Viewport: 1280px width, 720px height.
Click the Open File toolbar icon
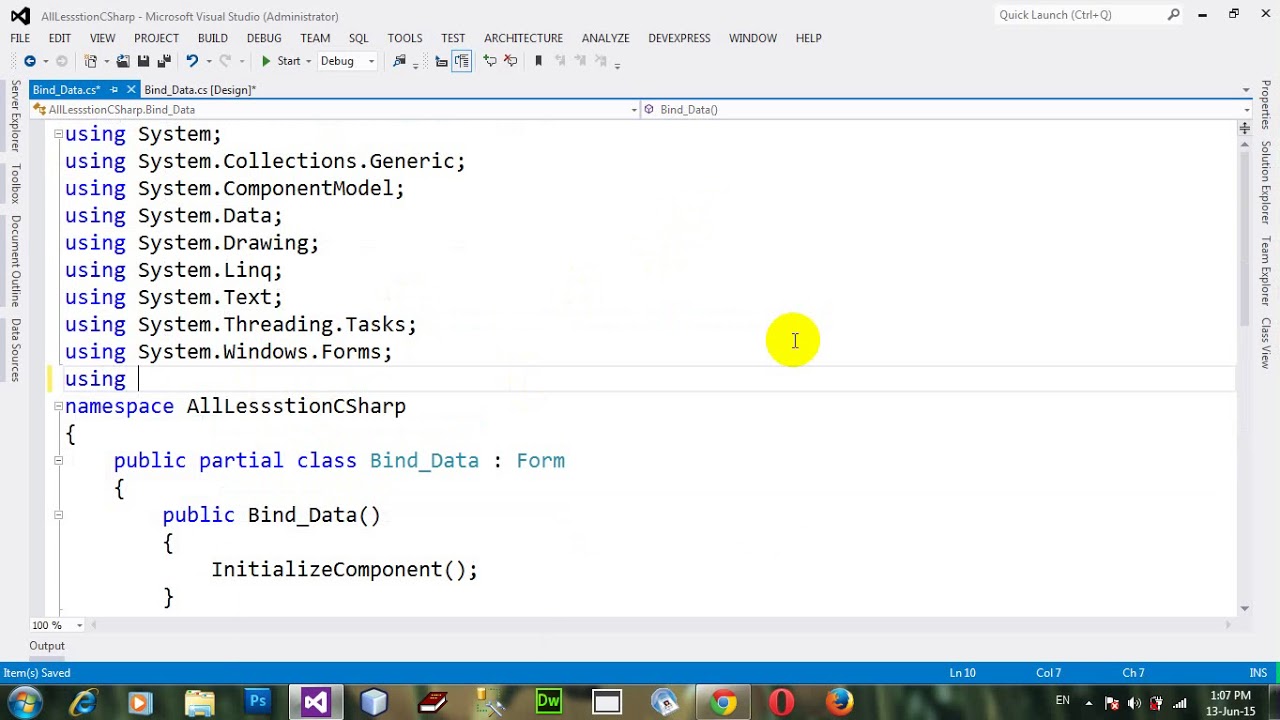tap(123, 61)
